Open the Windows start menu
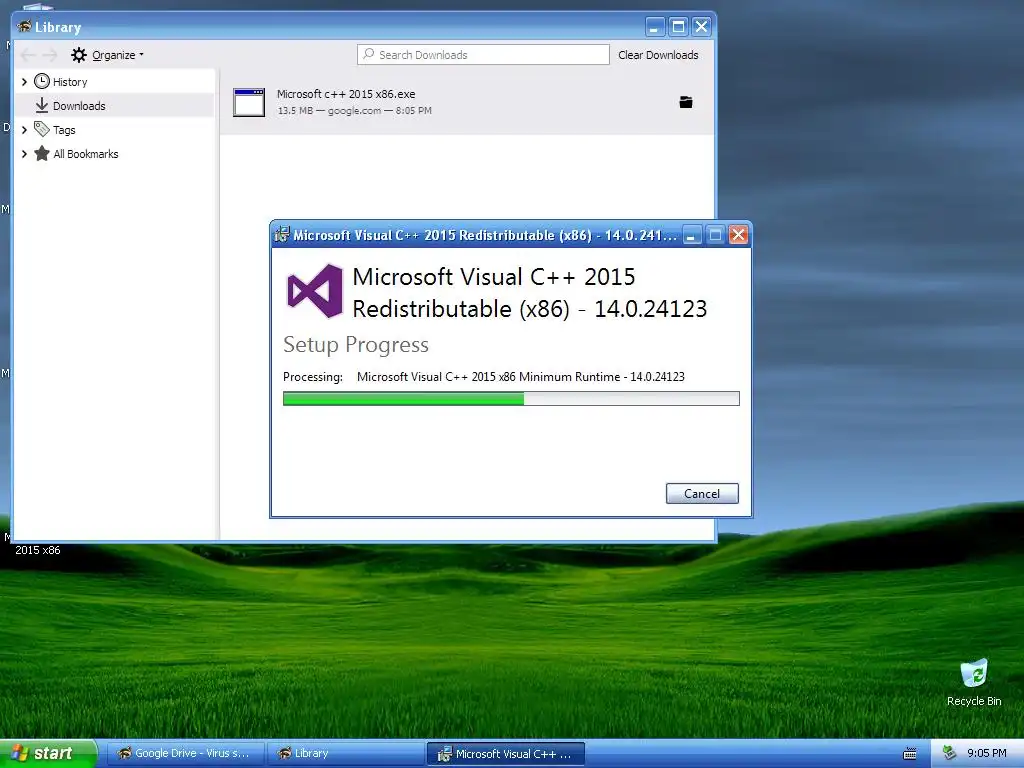Viewport: 1024px width, 768px height. 48,753
